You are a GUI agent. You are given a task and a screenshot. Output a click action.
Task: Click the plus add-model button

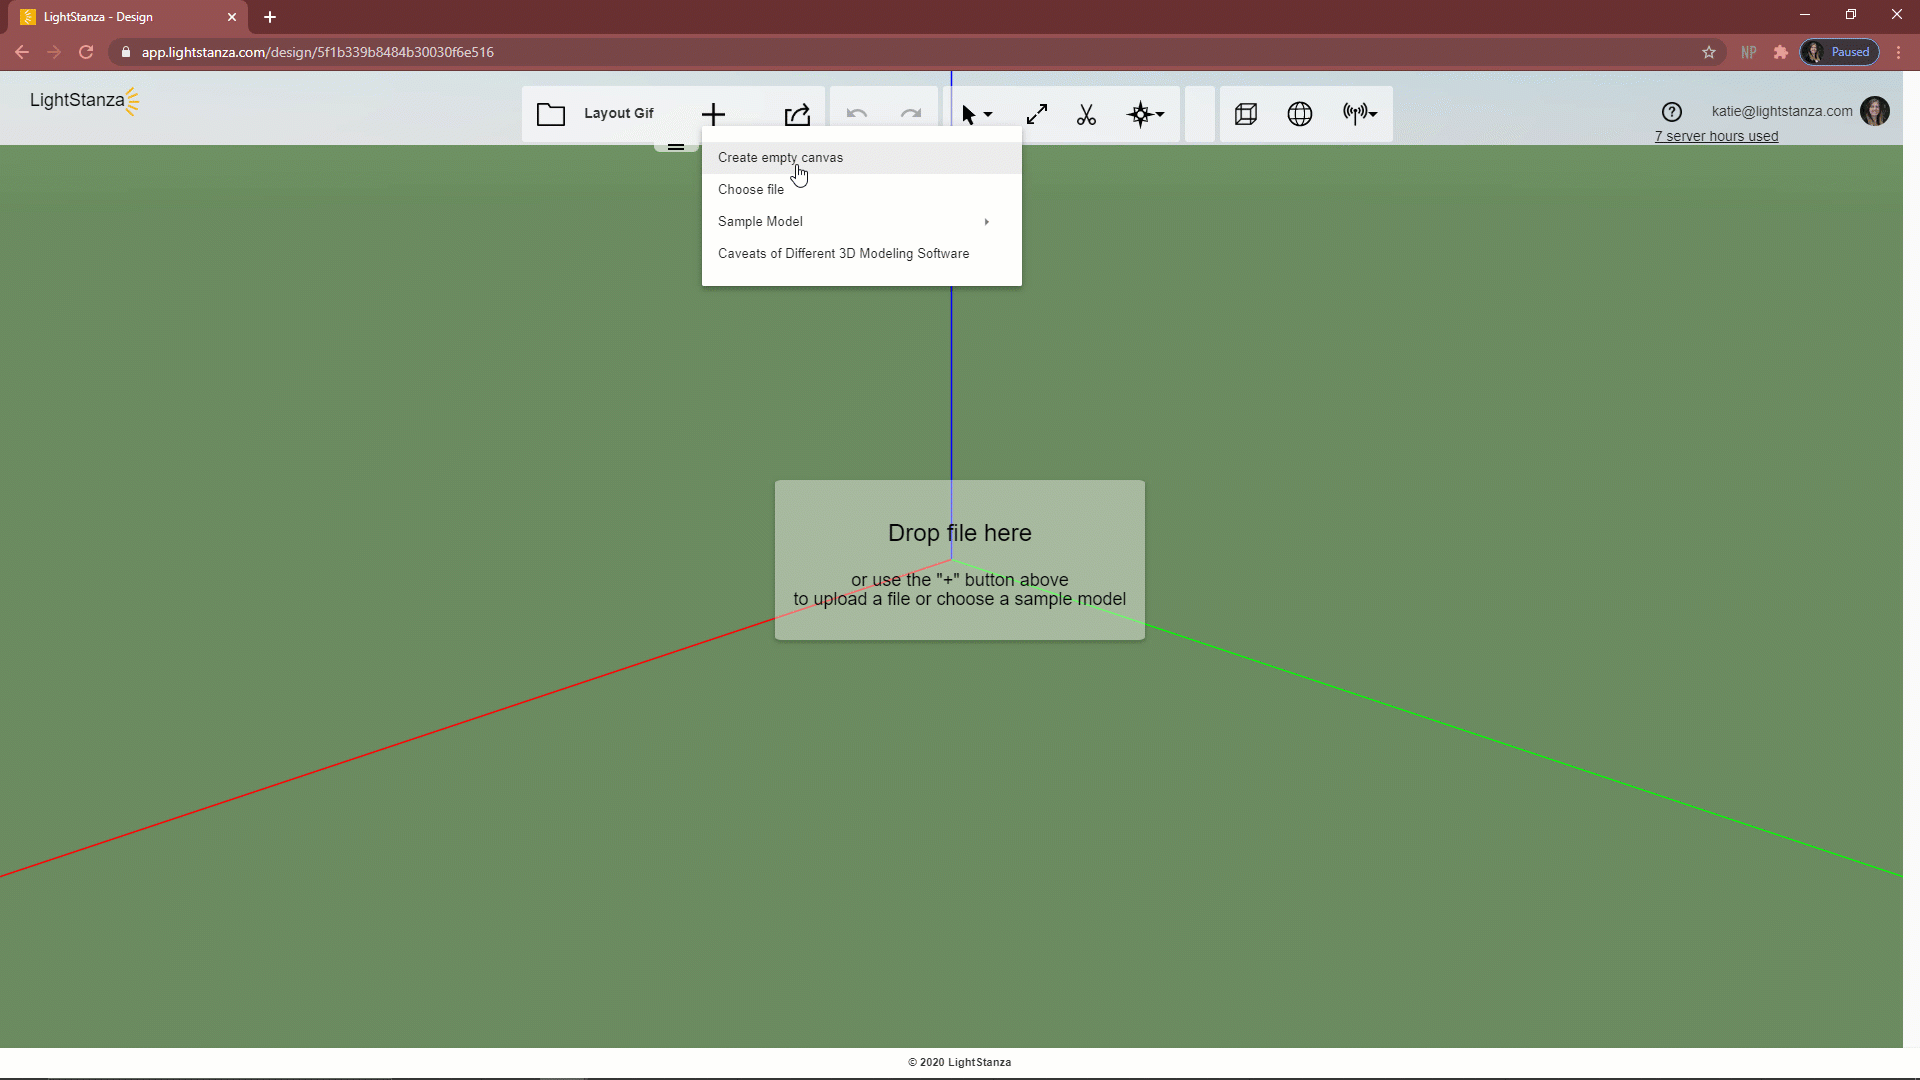tap(713, 114)
